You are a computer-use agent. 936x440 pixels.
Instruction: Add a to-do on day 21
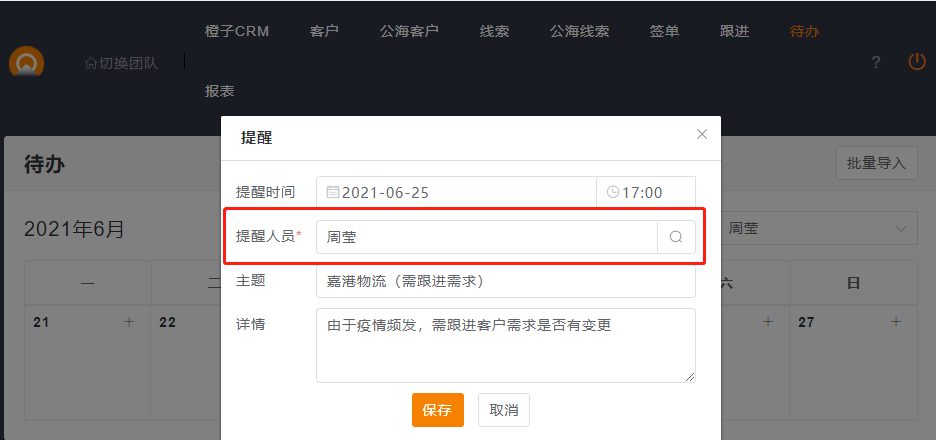128,322
